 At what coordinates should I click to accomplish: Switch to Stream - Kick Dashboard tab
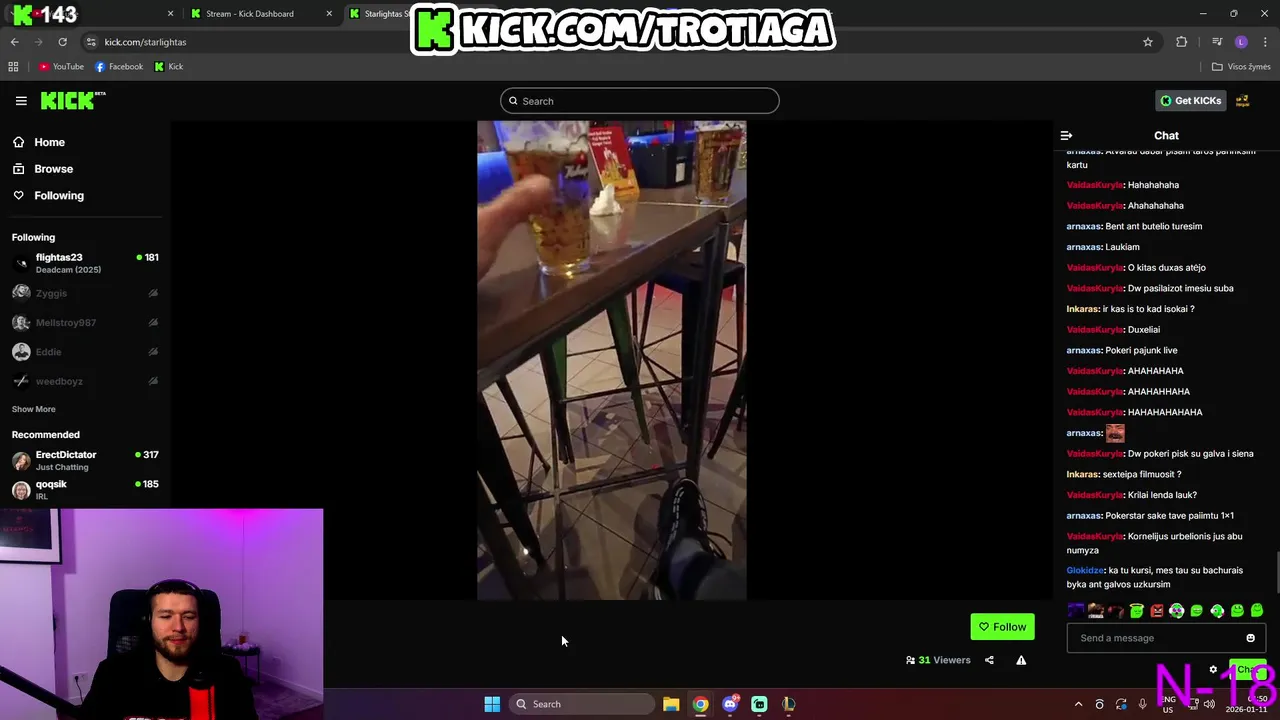click(x=260, y=14)
